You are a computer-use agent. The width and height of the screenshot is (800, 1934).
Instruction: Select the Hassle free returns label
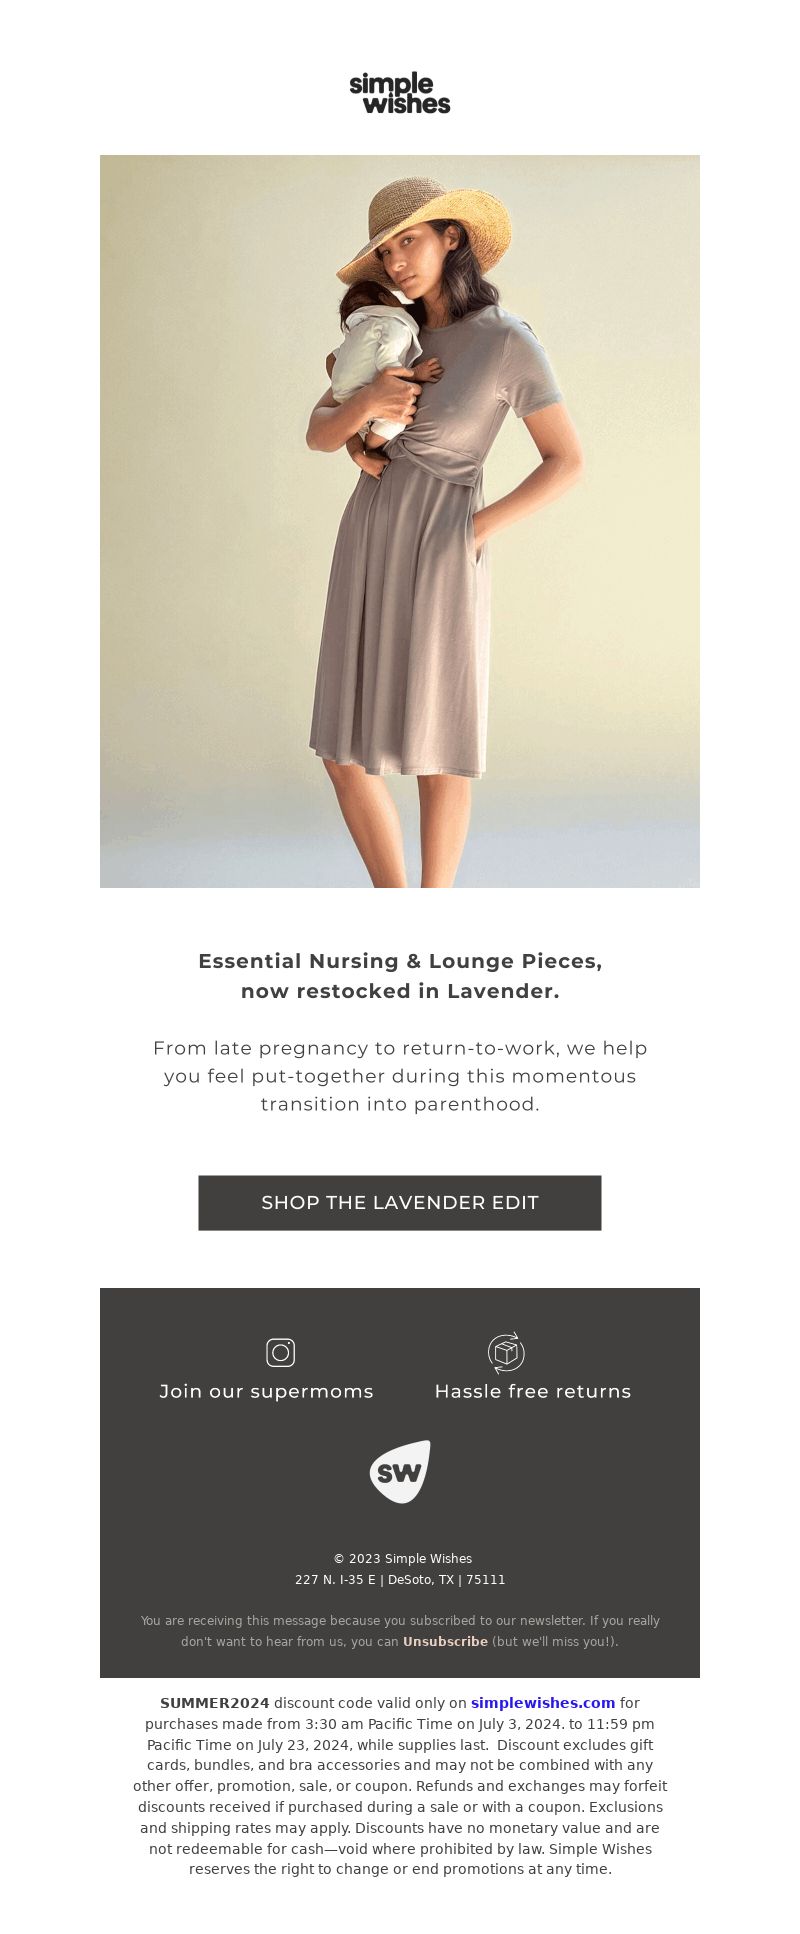coord(533,1391)
